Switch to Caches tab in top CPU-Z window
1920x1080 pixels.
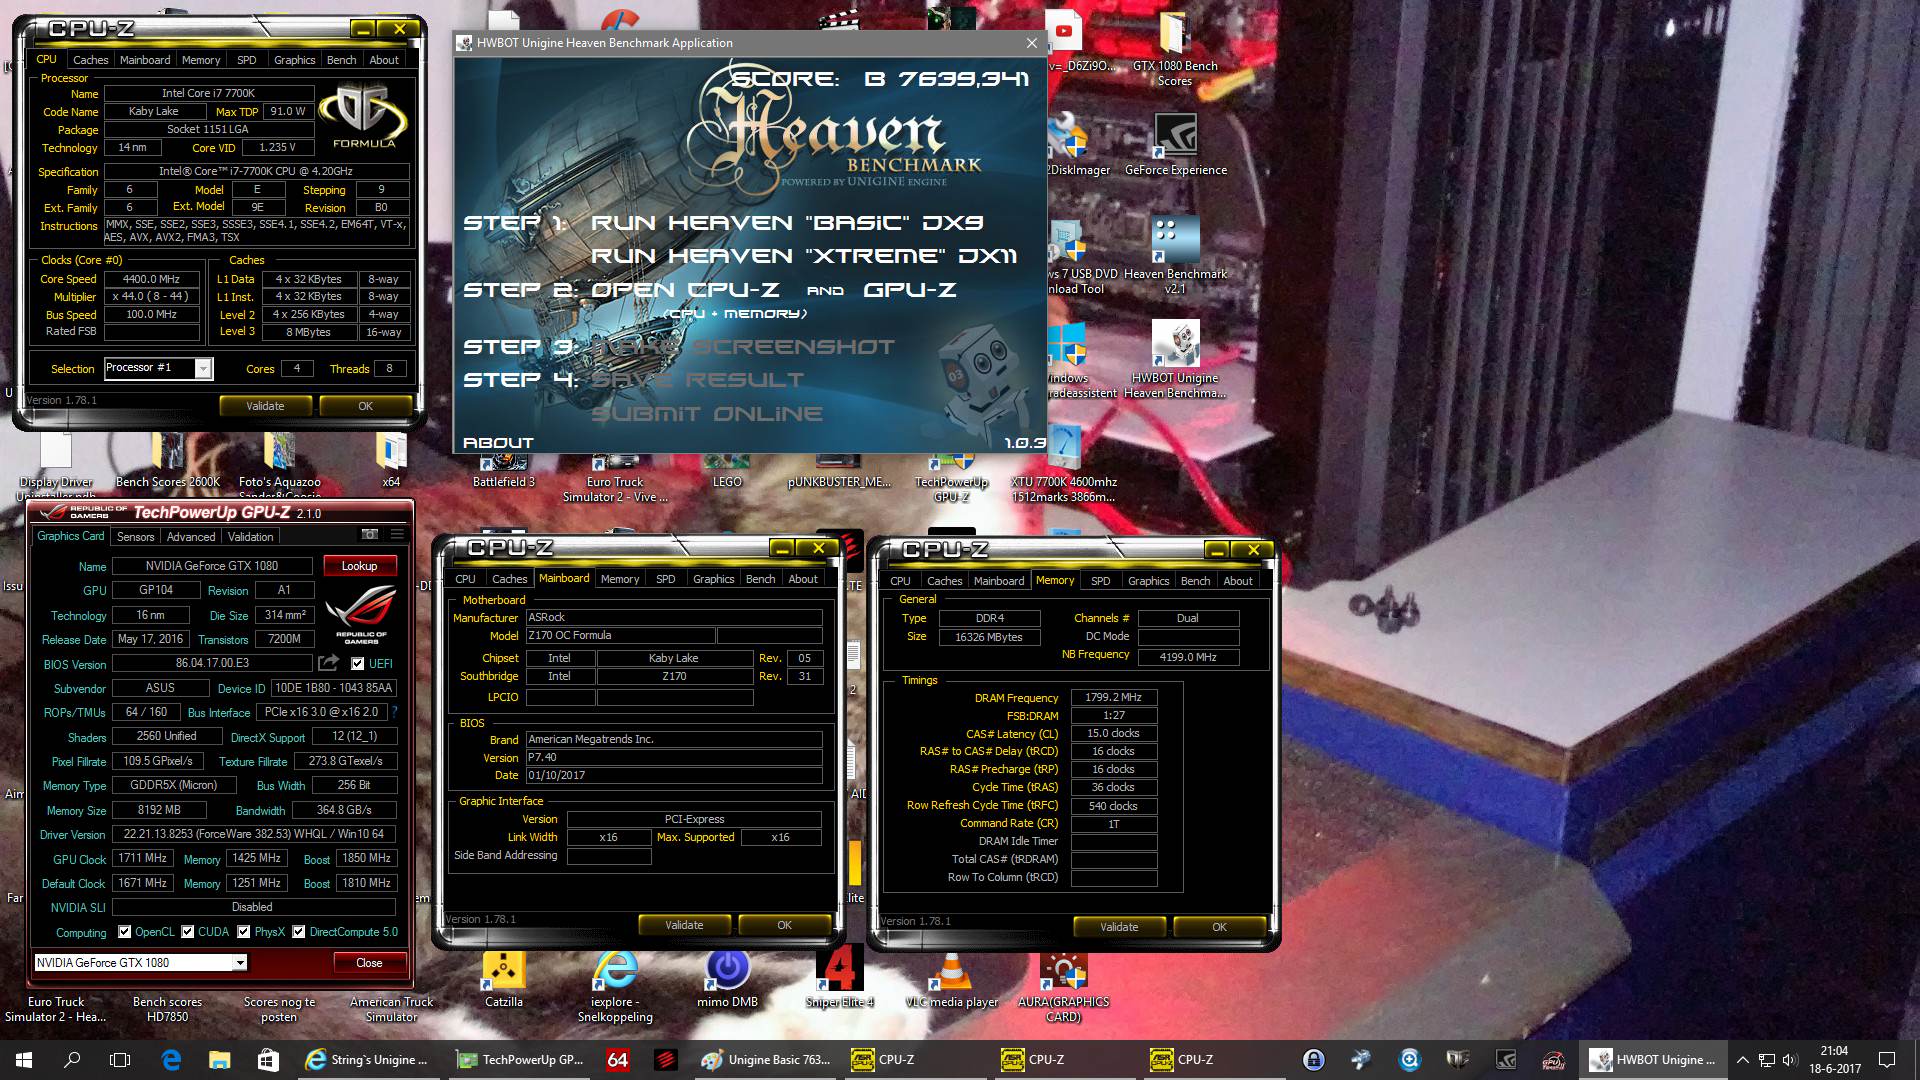coord(91,60)
